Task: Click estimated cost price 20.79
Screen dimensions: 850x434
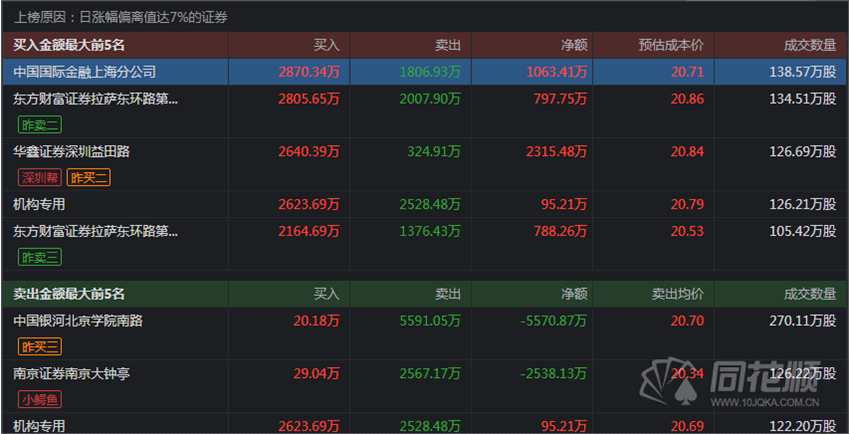Action: coord(687,204)
